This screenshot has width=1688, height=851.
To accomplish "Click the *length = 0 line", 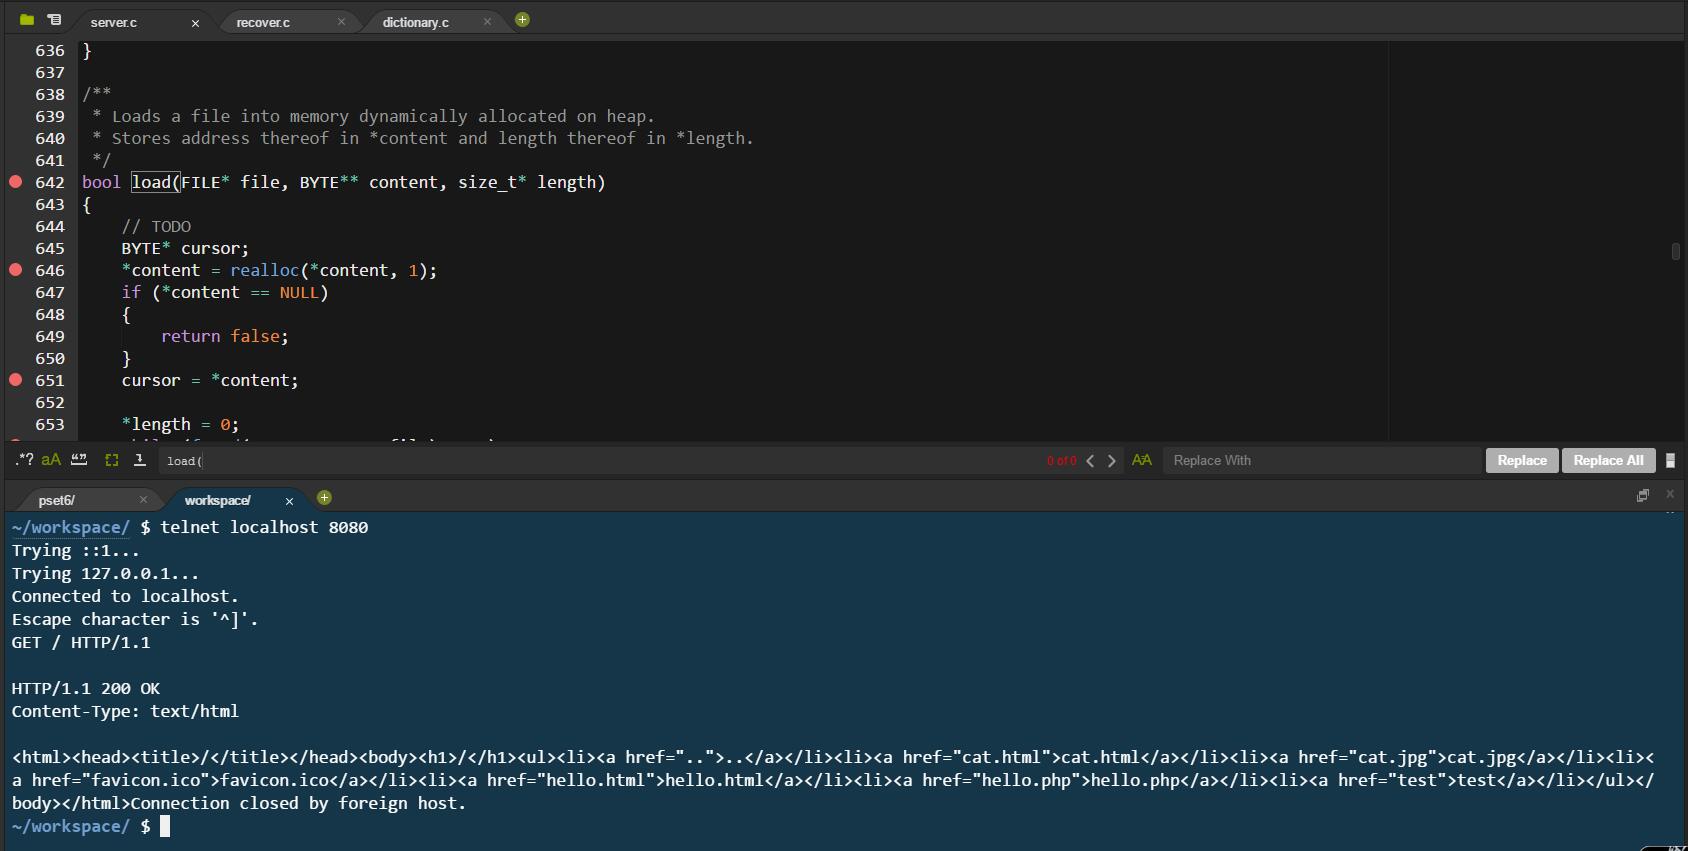I will click(x=180, y=424).
